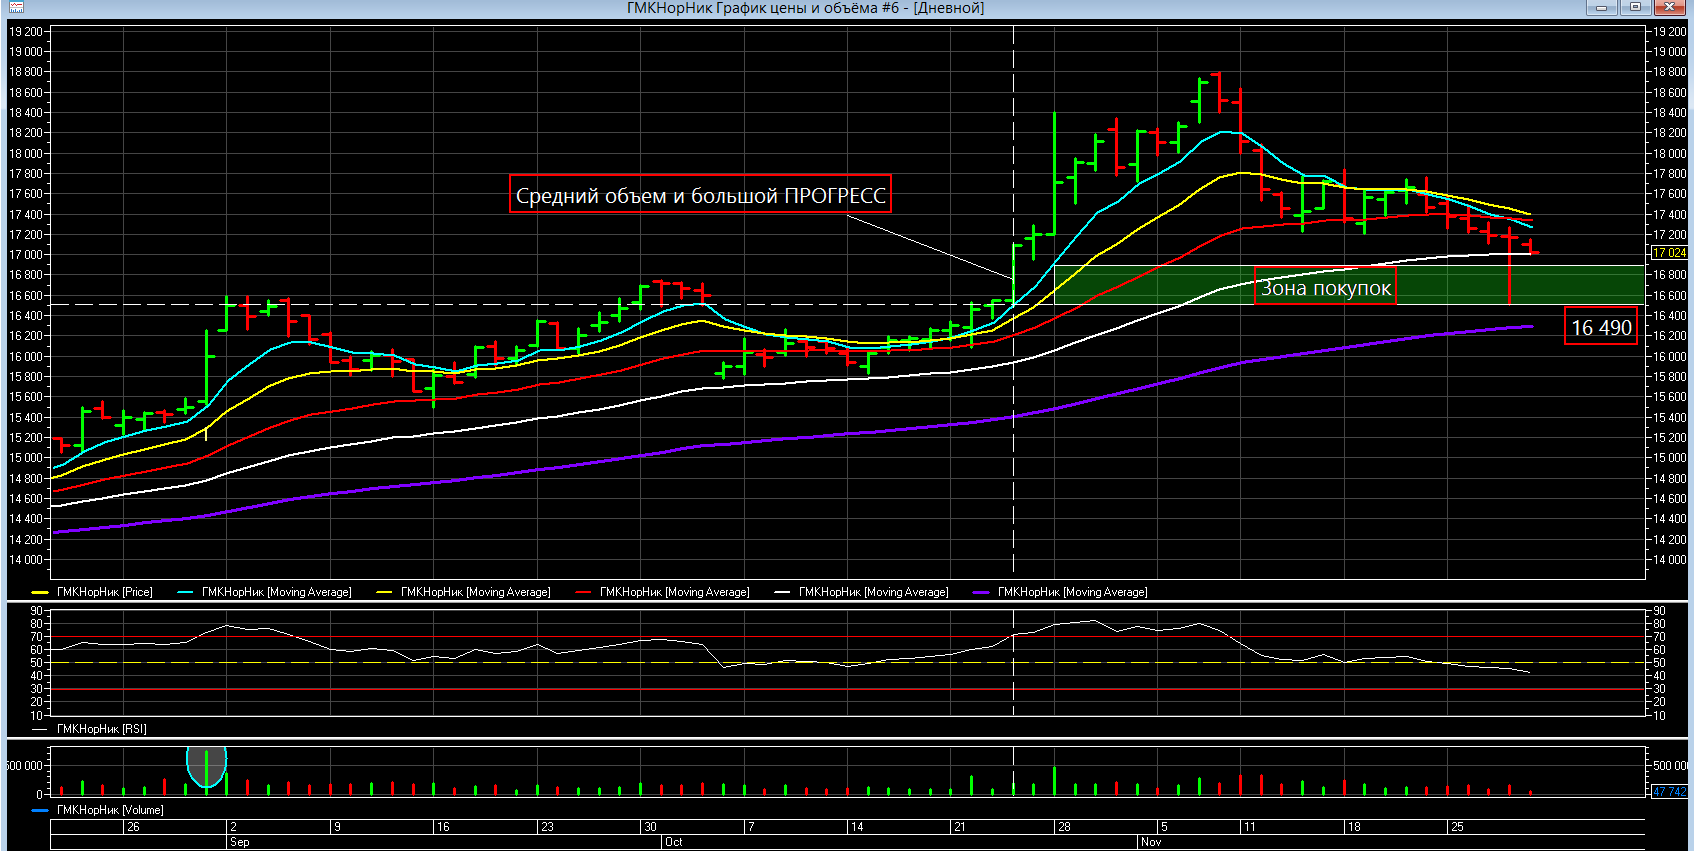Click the Sep month label on time axis
This screenshot has height=851, width=1694.
239,842
